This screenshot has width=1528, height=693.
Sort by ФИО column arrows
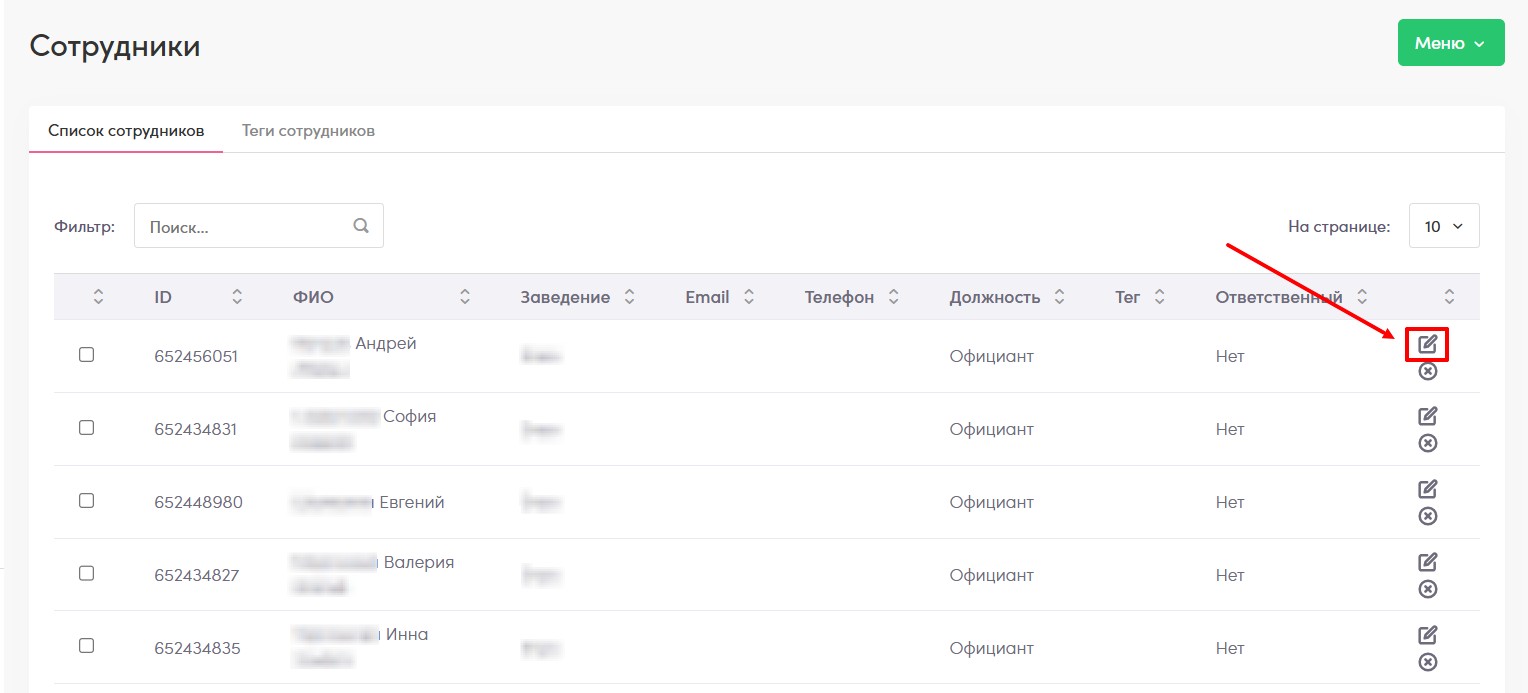[x=465, y=297]
